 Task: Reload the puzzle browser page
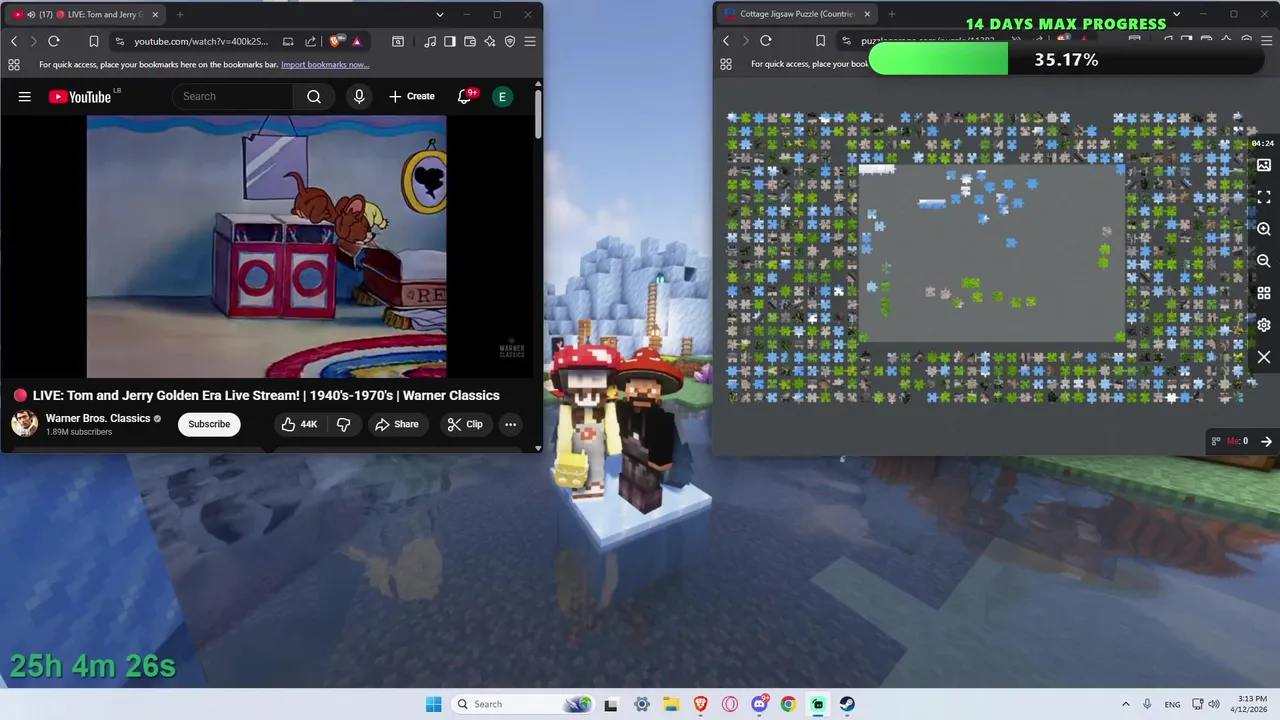pos(766,41)
